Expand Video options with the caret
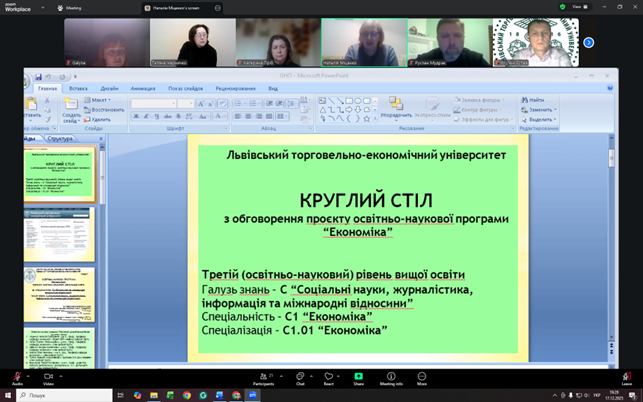Screen dimensions: 643x402 click(61, 374)
